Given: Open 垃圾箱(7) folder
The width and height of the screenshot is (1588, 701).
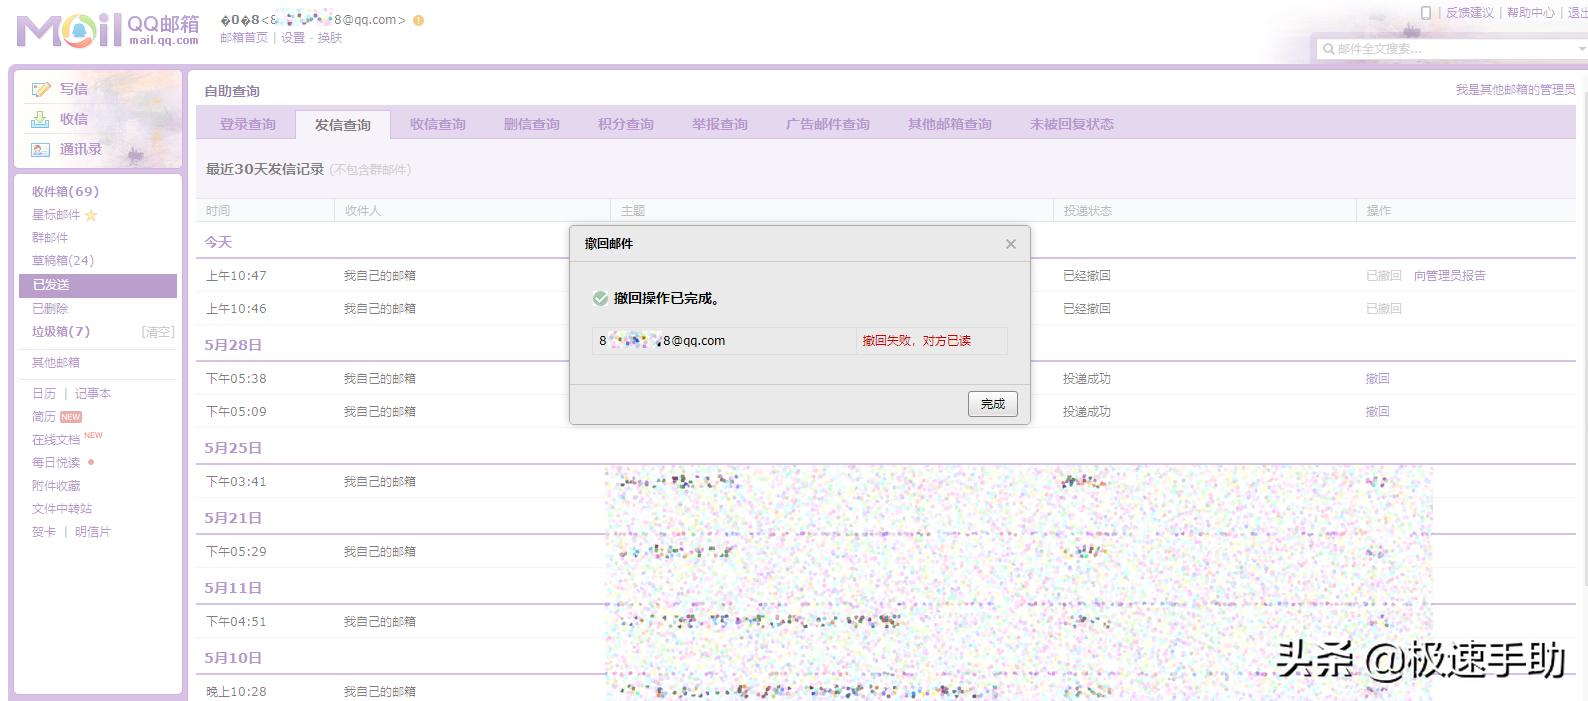Looking at the screenshot, I should (x=61, y=332).
